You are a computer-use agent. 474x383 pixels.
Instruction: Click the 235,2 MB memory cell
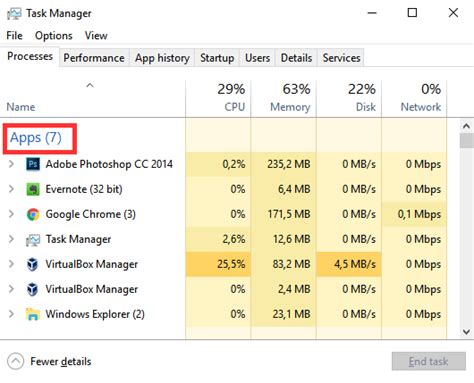pos(284,164)
